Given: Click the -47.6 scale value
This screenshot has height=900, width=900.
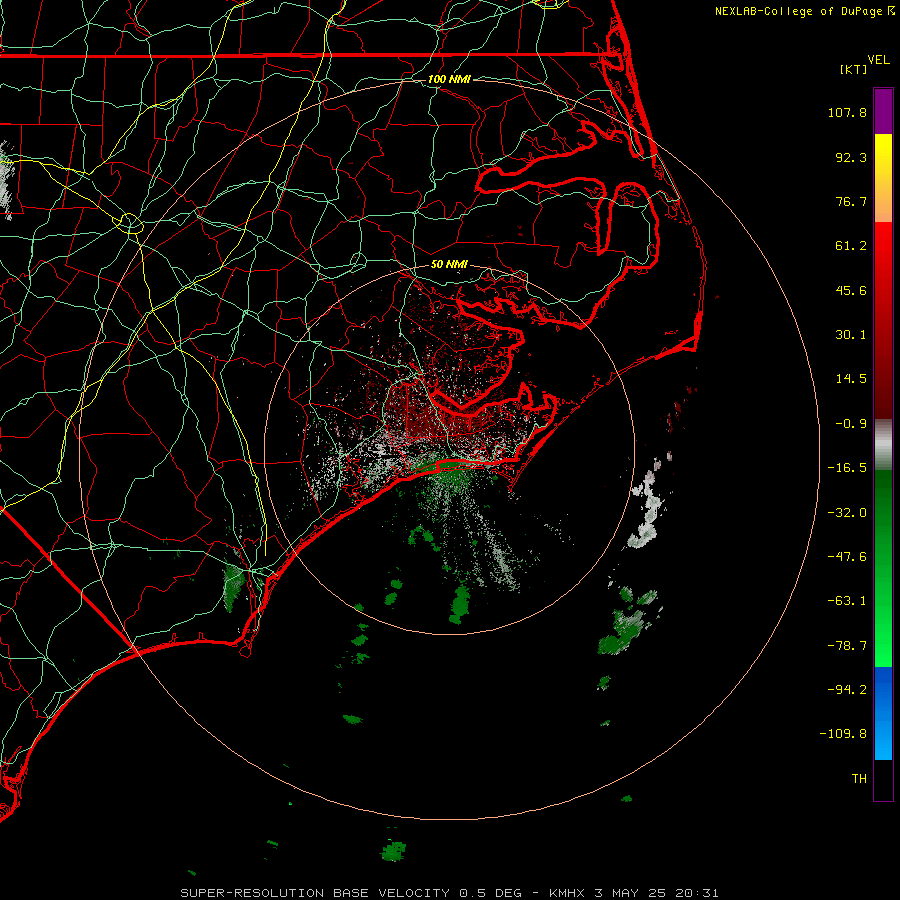Looking at the screenshot, I should point(847,557).
